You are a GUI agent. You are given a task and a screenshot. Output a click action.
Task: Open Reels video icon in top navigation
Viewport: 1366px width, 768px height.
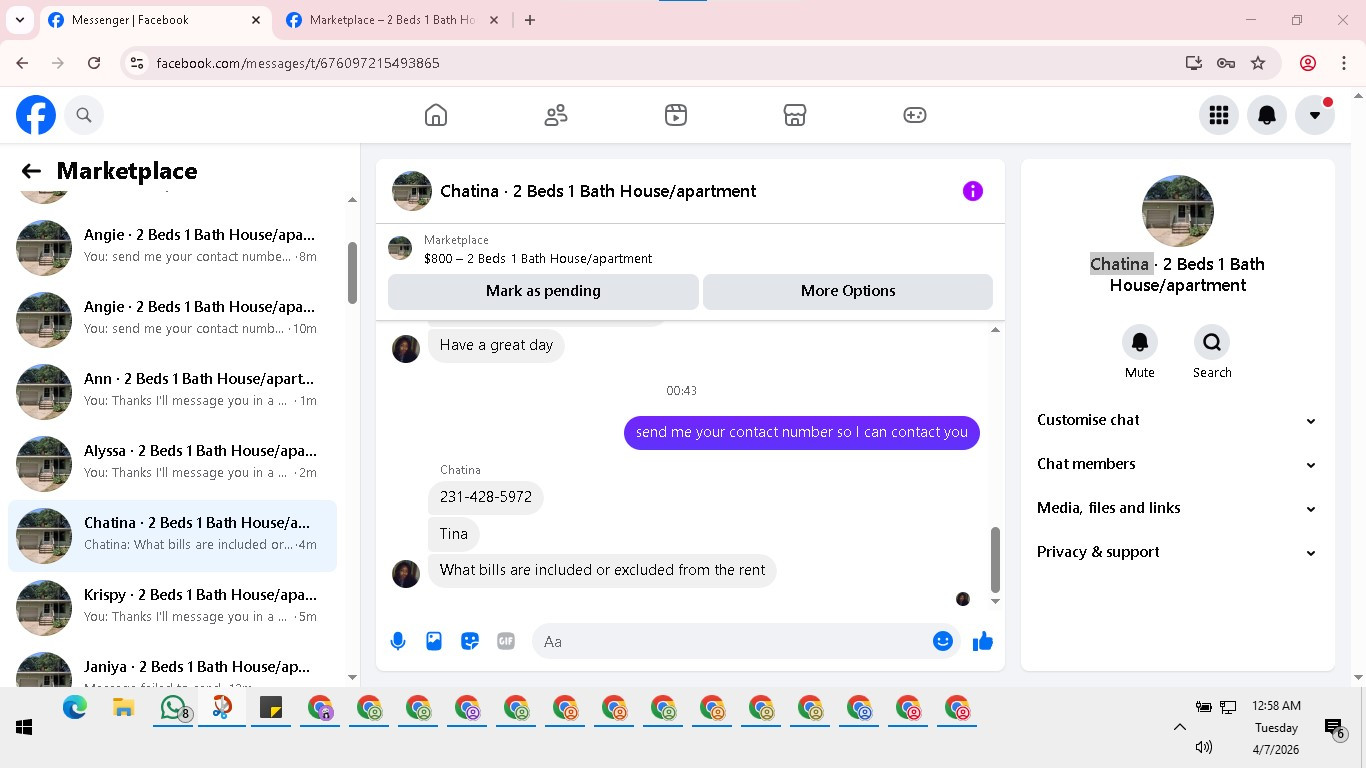[x=676, y=115]
